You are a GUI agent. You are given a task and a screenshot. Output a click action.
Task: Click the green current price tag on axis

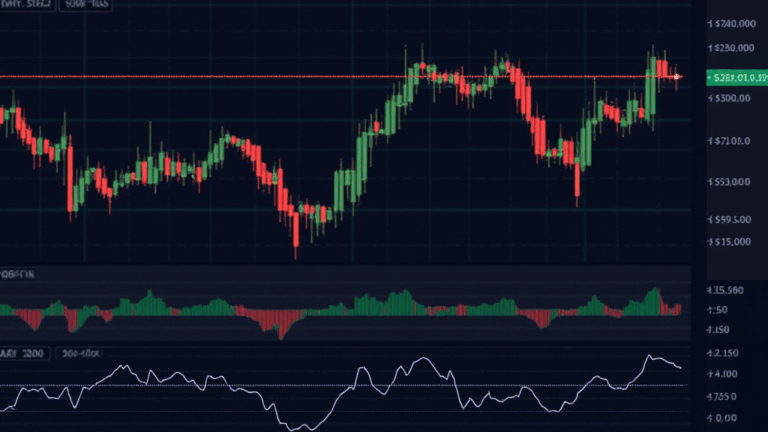pos(737,78)
